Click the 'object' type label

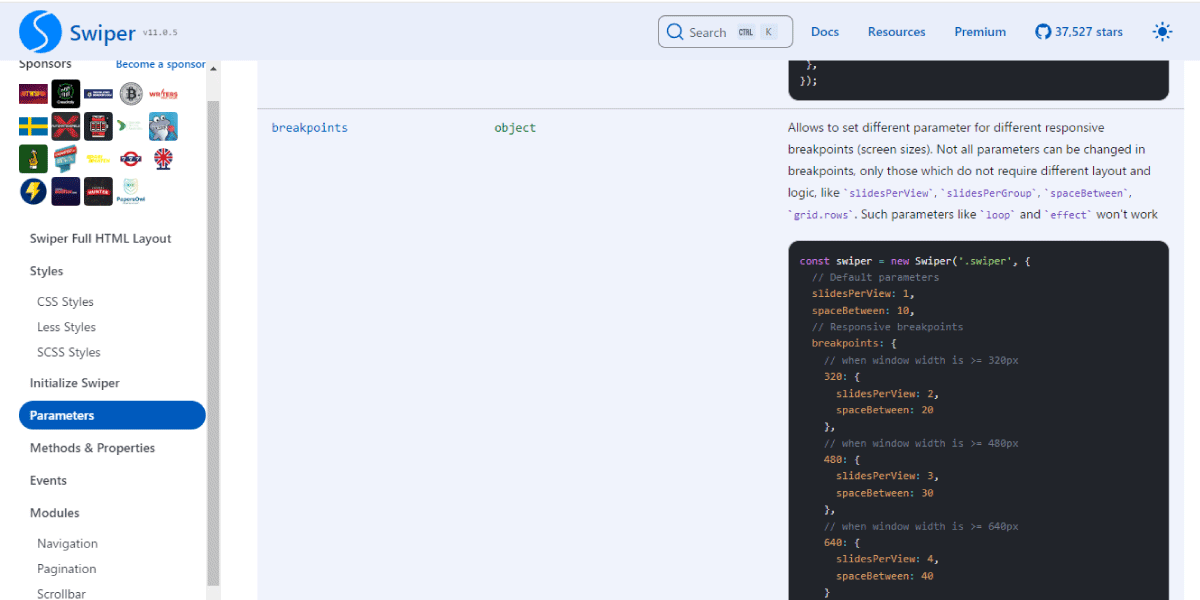tap(515, 128)
